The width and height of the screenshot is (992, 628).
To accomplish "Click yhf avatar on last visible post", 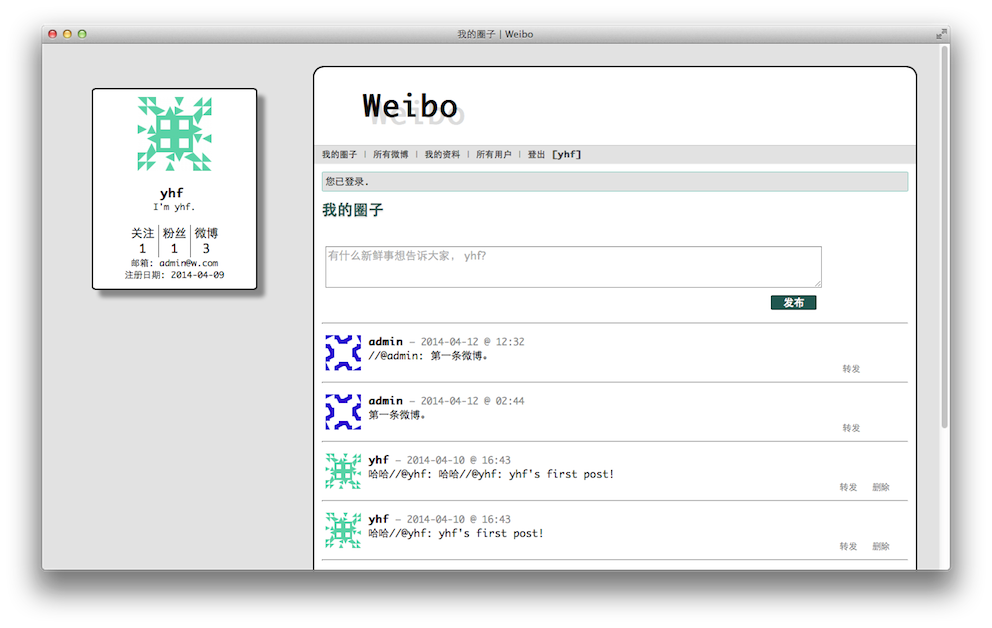I will [343, 530].
